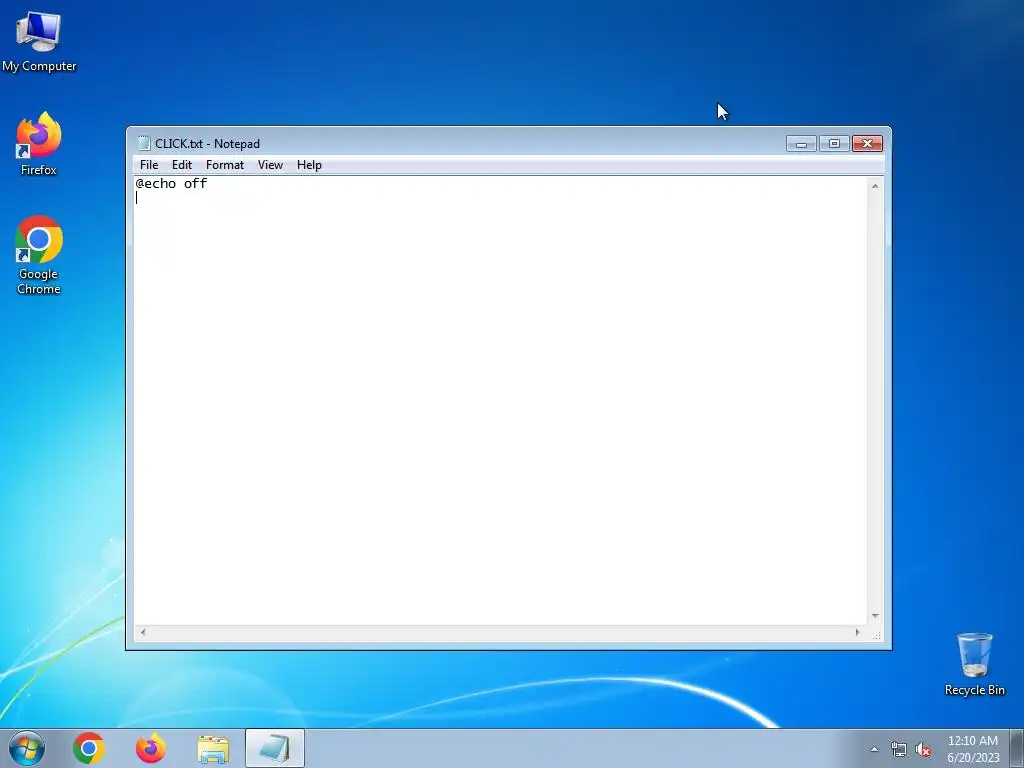Screen dimensions: 1024x768
Task: Open the Format menu in Notepad
Action: [x=225, y=165]
